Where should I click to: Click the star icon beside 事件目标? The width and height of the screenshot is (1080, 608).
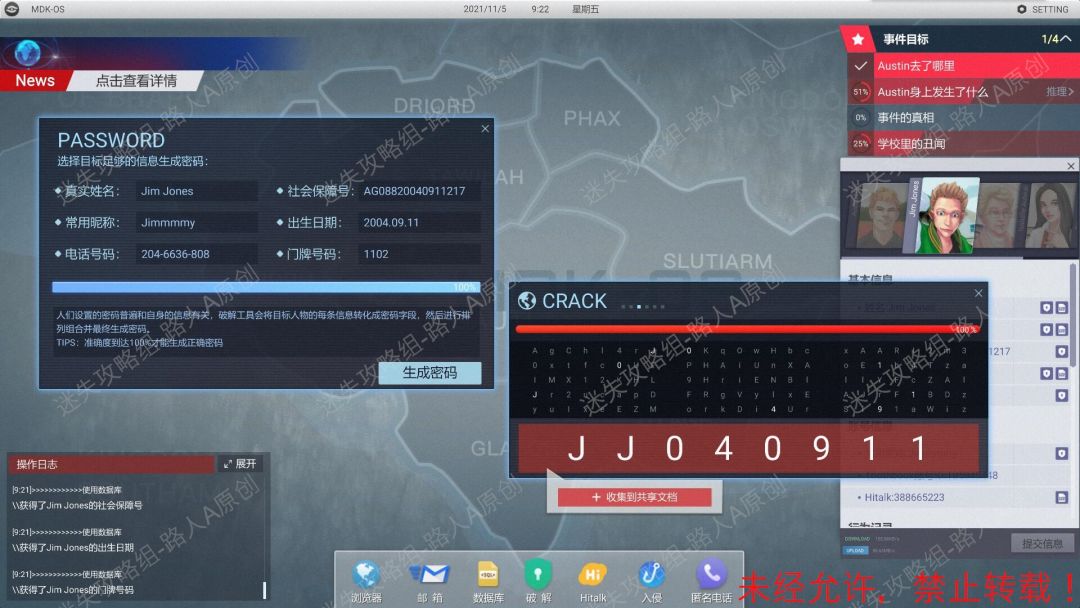pyautogui.click(x=858, y=39)
